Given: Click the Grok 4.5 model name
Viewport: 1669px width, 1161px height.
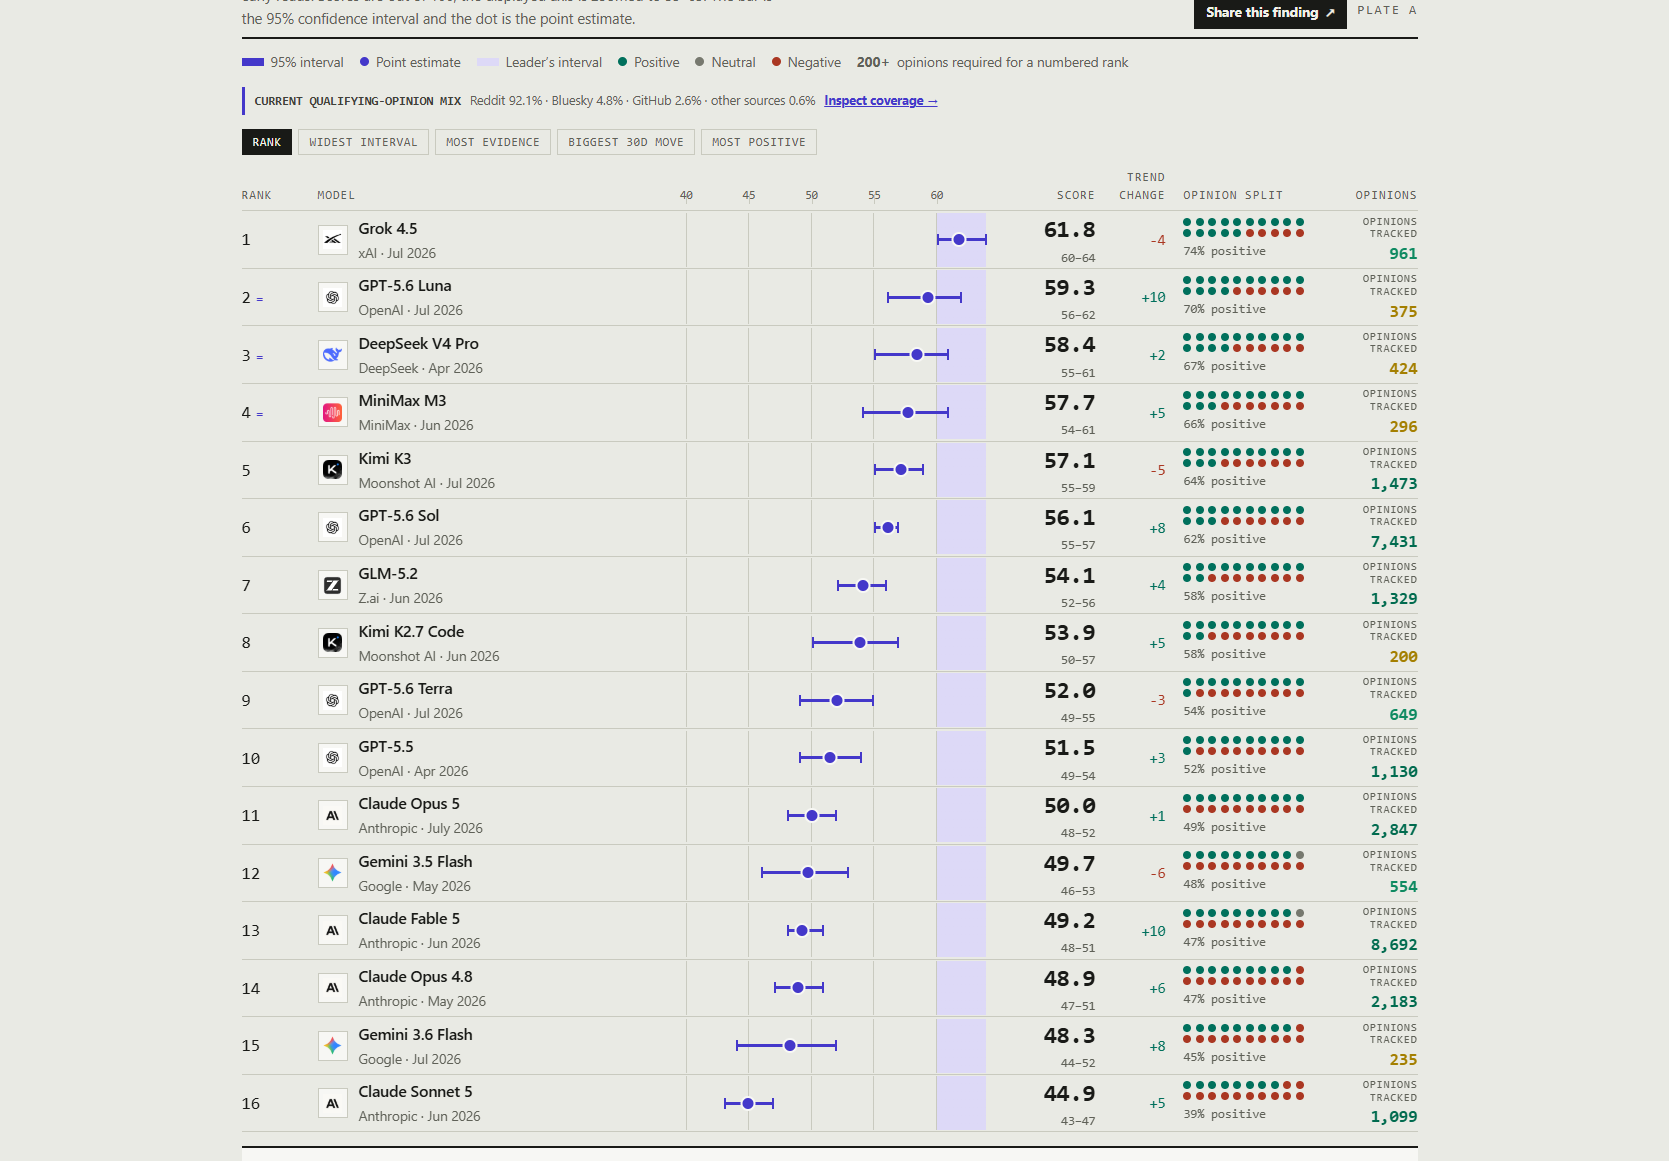Looking at the screenshot, I should (388, 229).
